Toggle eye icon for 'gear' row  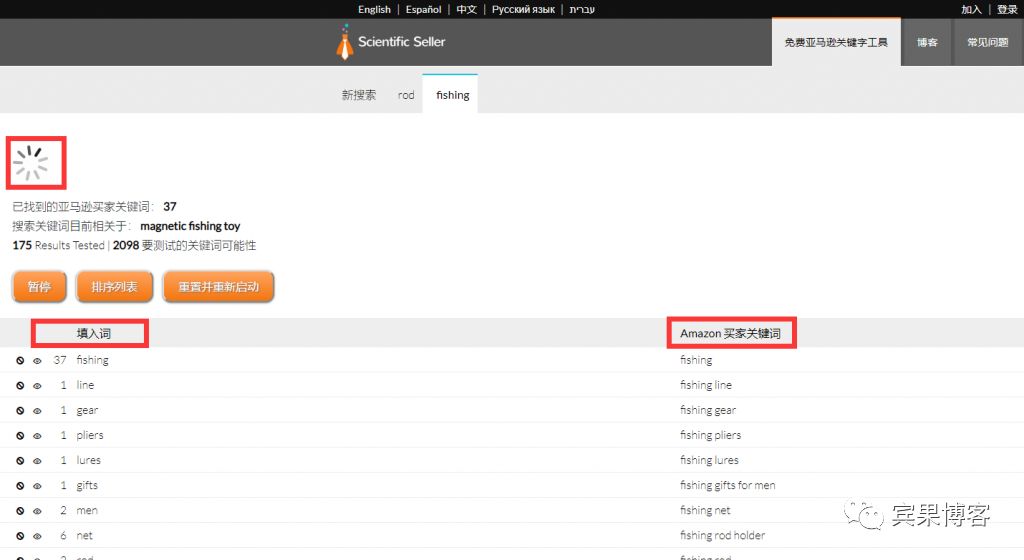(x=37, y=411)
